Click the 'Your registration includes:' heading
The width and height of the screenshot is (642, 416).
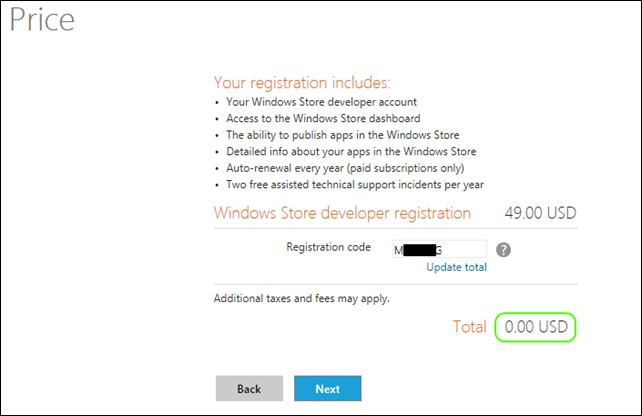[x=302, y=82]
